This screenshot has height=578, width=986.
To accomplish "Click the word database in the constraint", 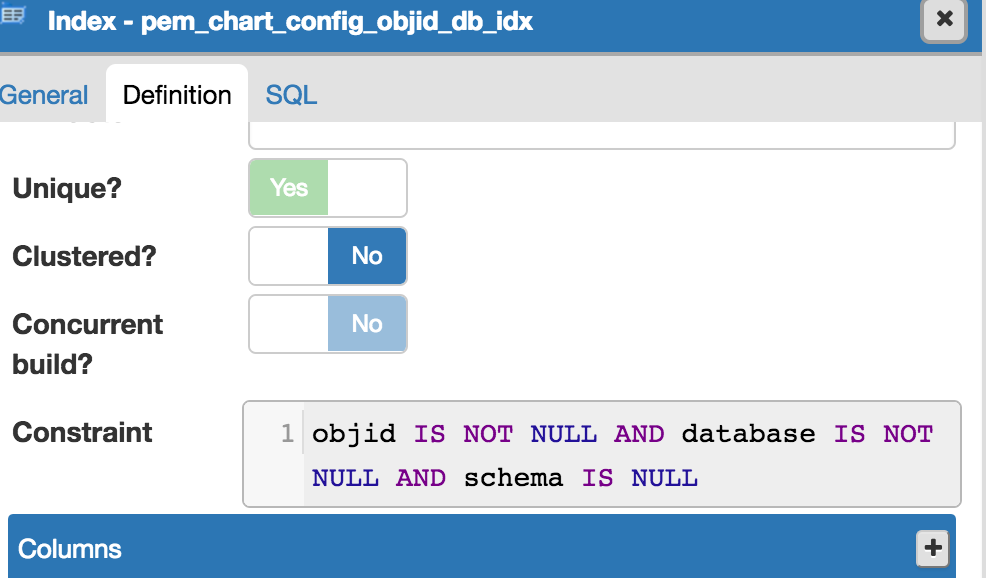I will (748, 434).
